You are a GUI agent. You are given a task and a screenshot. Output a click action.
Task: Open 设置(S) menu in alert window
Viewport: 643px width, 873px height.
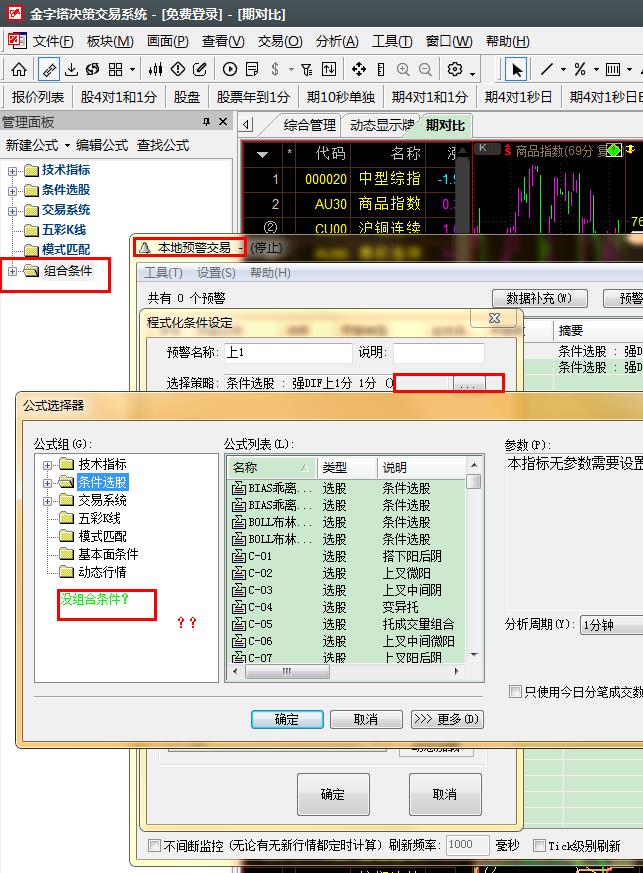coord(216,273)
